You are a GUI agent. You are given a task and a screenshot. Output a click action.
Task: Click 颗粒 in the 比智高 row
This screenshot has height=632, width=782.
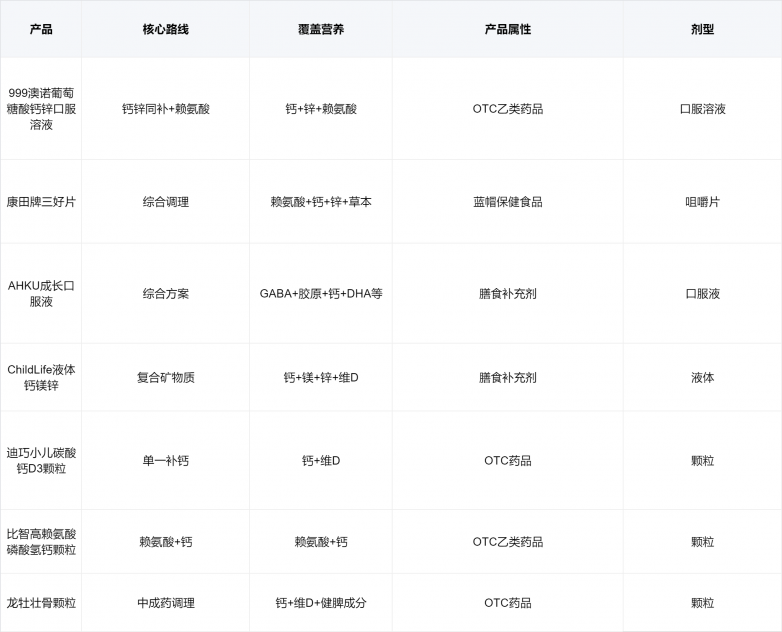tap(702, 542)
